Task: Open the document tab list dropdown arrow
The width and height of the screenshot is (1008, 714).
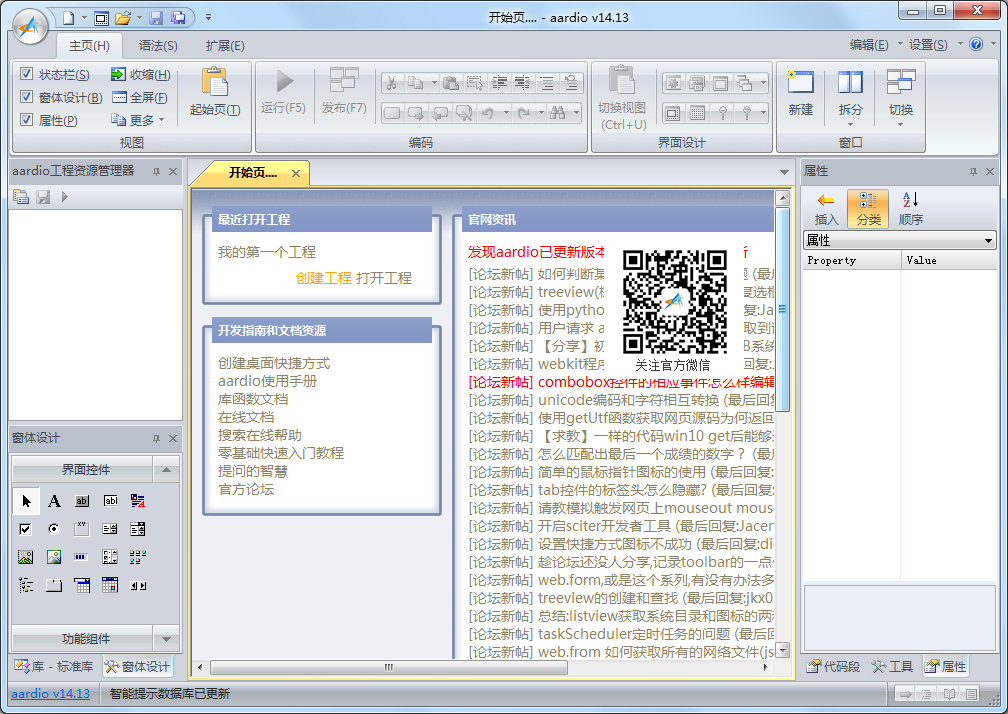Action: click(x=784, y=172)
